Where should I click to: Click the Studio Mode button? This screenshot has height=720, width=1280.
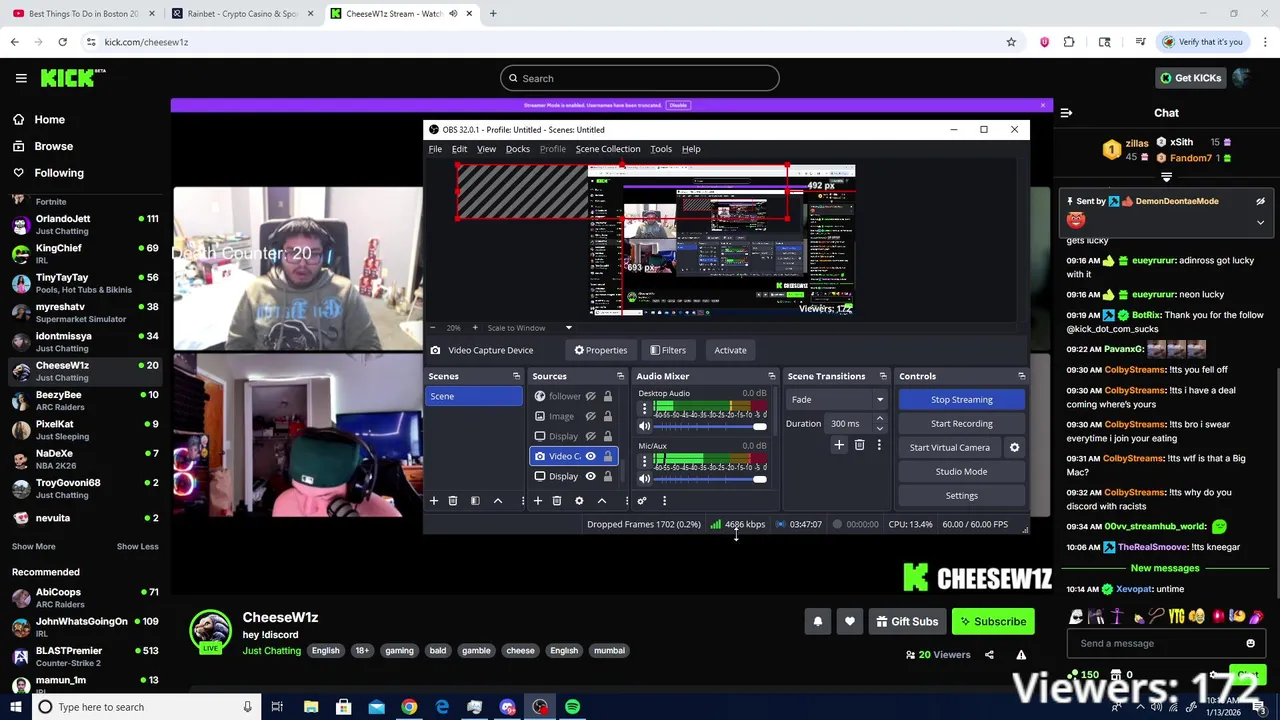click(961, 472)
